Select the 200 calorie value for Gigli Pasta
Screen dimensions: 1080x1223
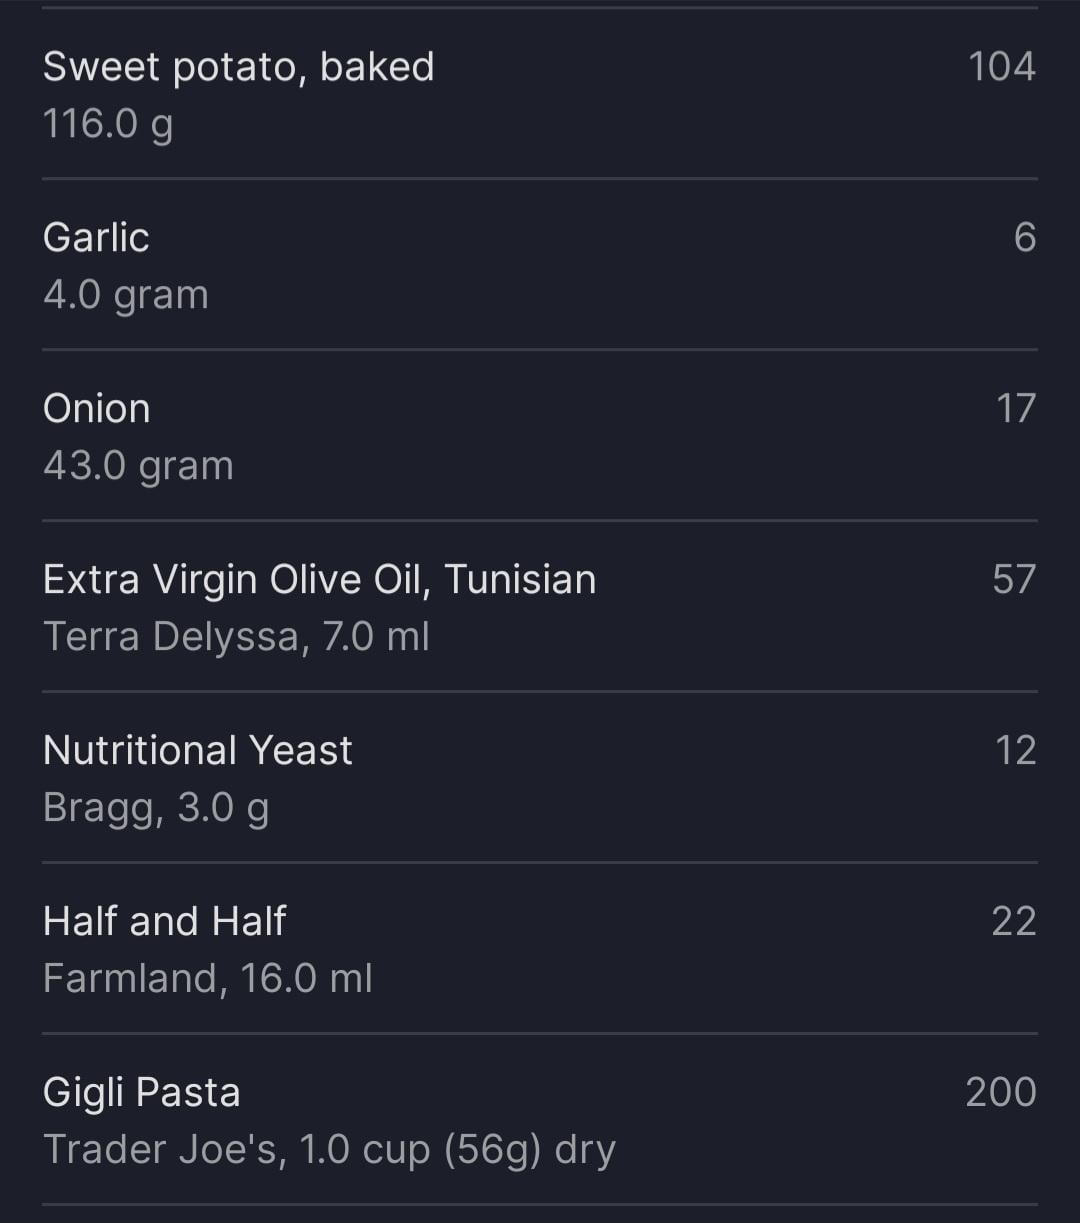1000,1093
